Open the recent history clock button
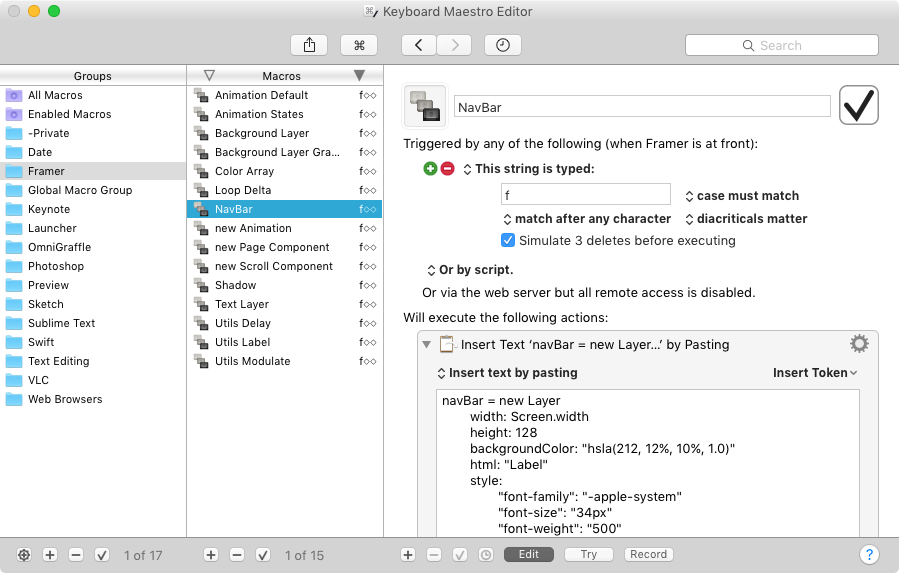Screen dimensions: 899x573 (503, 45)
